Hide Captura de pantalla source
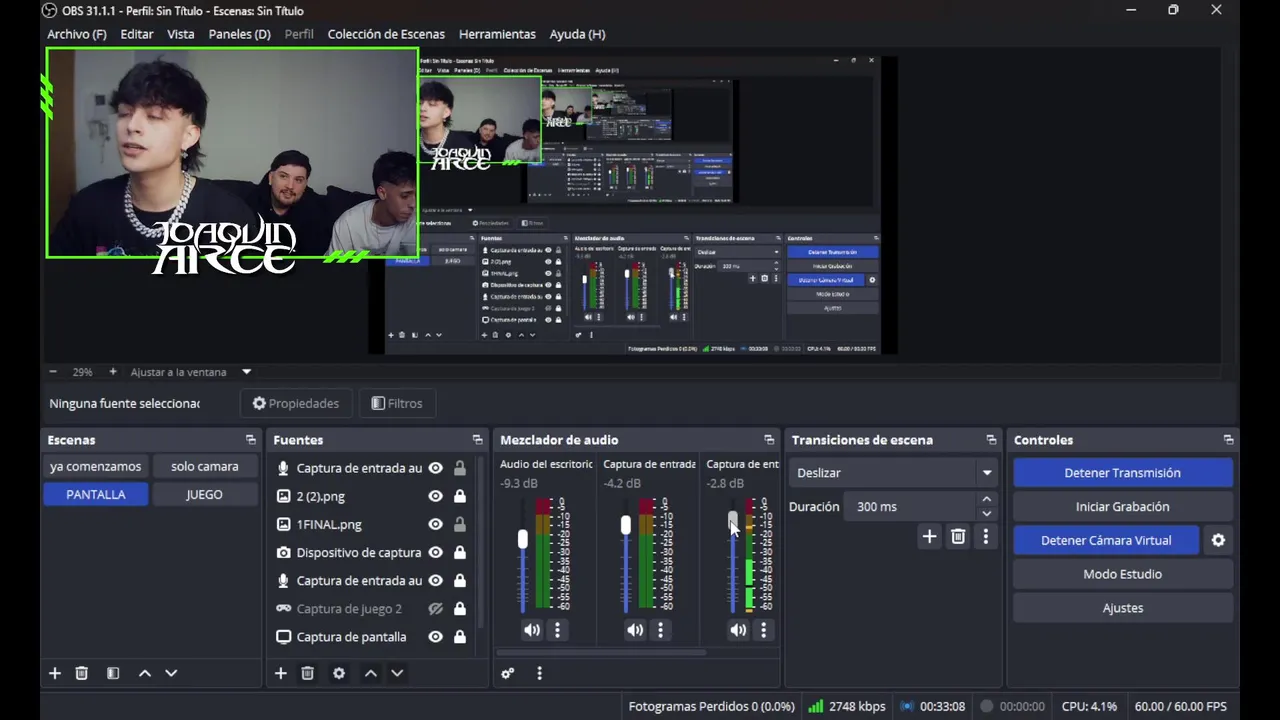This screenshot has width=1280, height=720. coord(436,636)
